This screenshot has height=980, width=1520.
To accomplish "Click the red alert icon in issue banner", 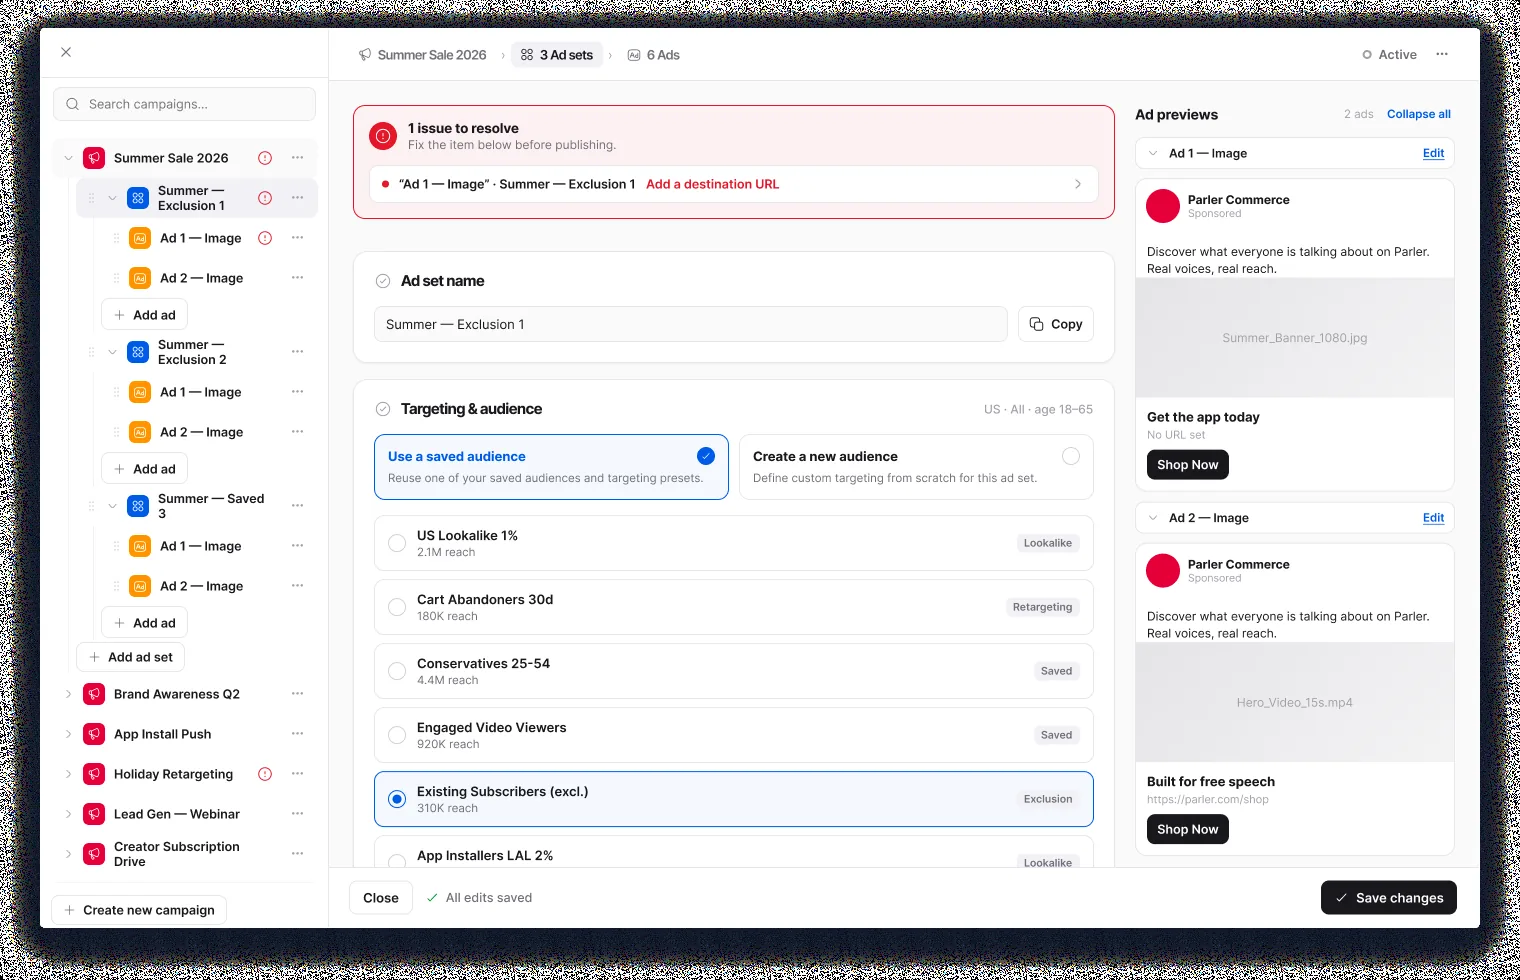I will click(x=383, y=136).
